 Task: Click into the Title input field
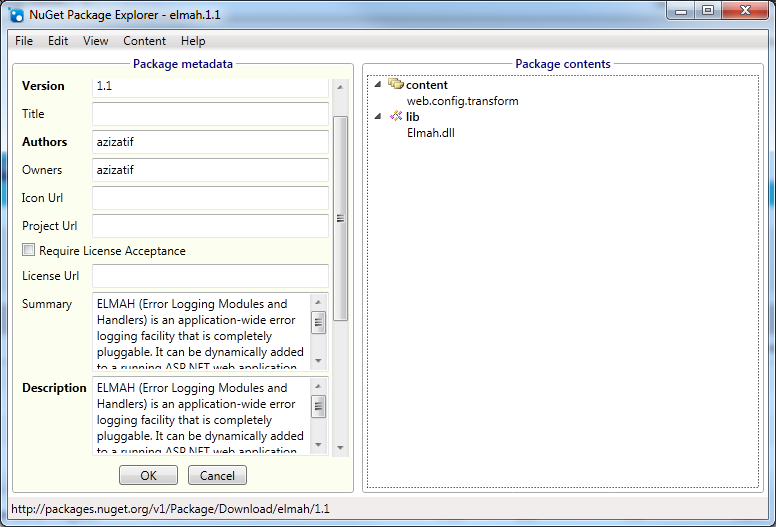(210, 114)
